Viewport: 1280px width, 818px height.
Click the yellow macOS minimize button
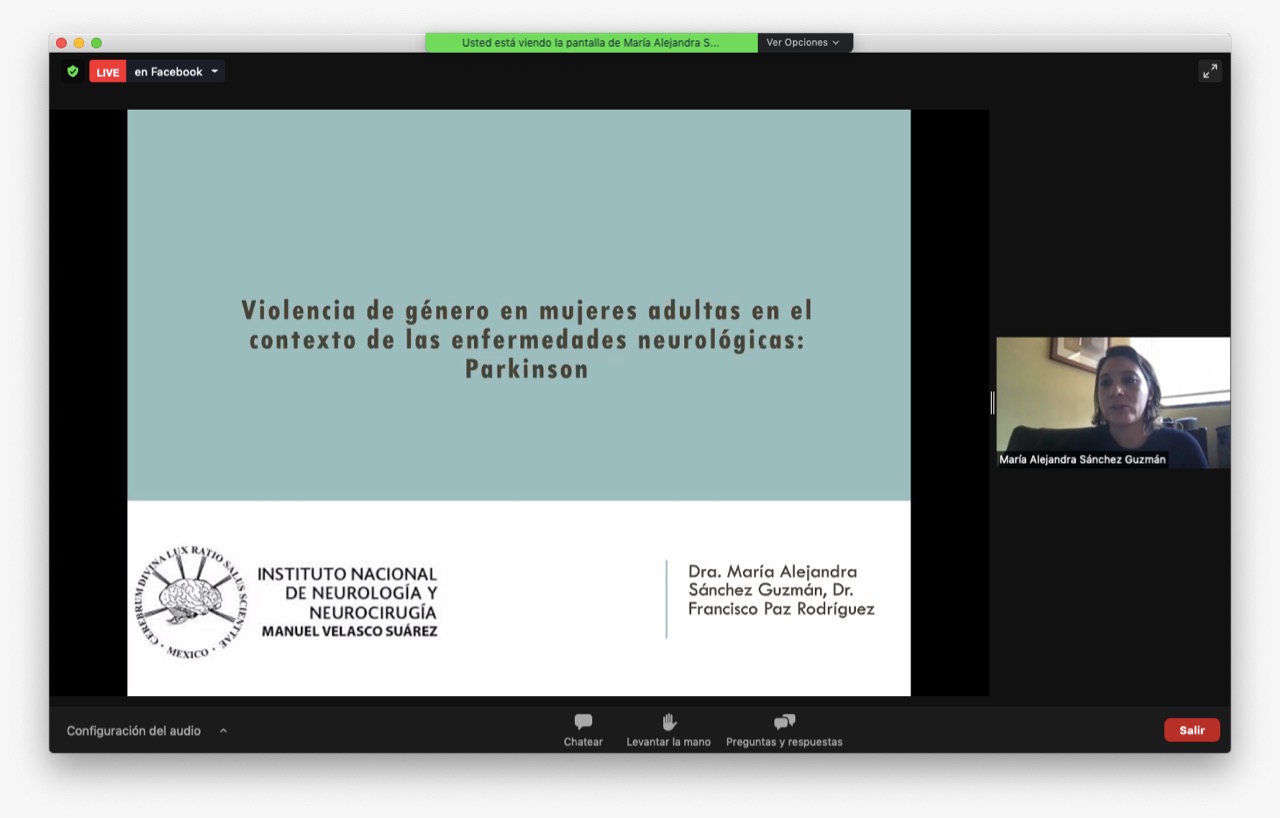[77, 43]
